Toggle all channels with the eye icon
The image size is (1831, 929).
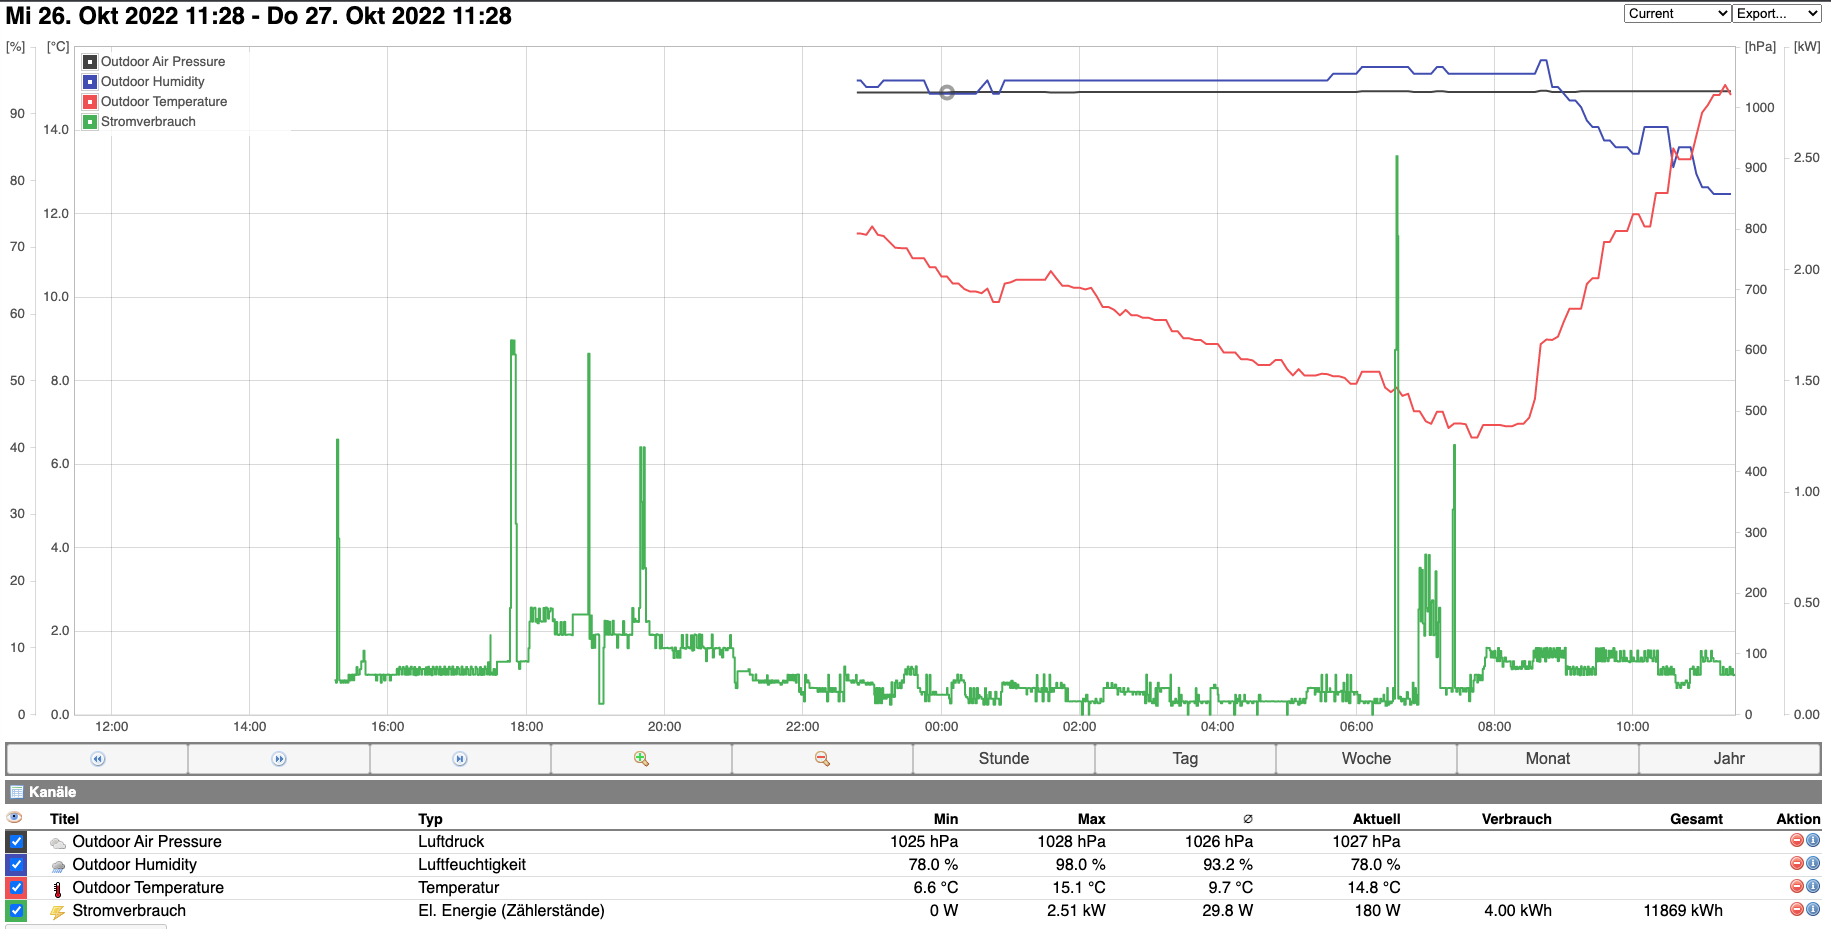tap(15, 818)
